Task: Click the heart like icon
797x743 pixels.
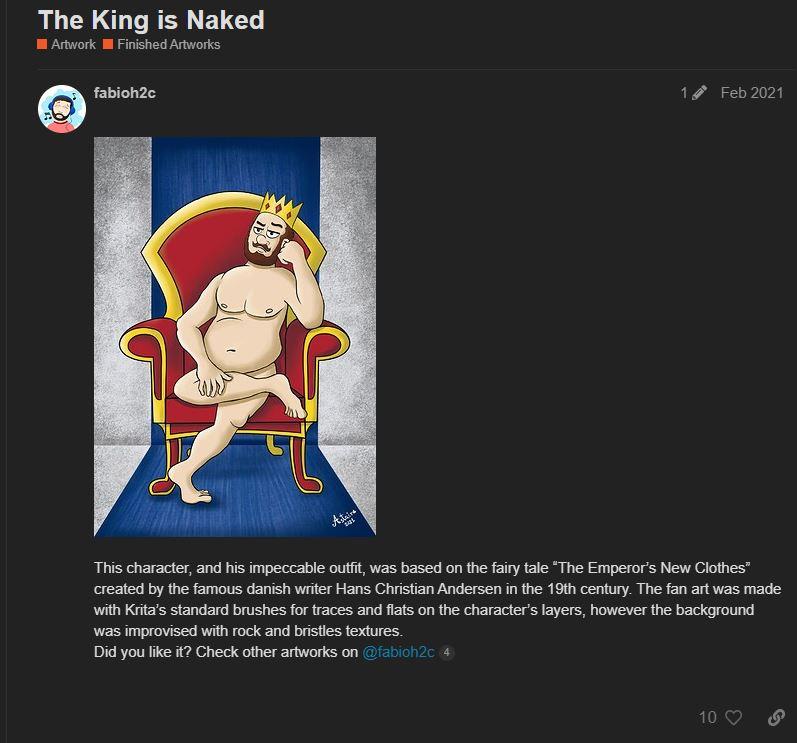Action: tap(733, 718)
